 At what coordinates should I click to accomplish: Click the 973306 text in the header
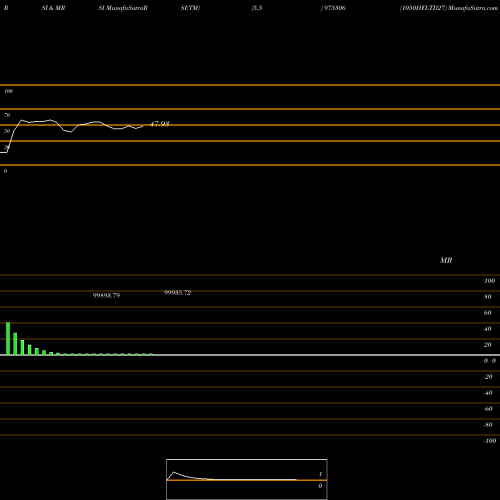tap(334, 8)
